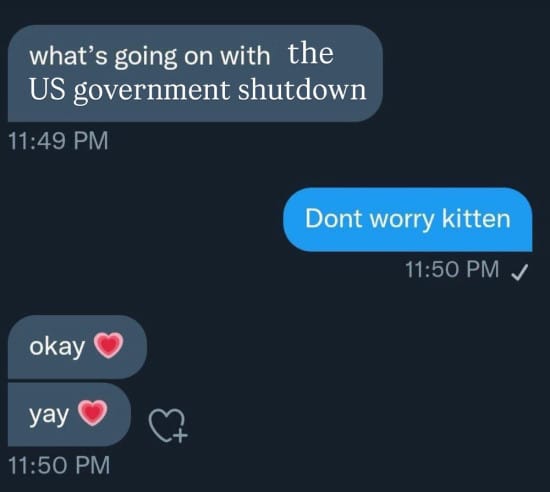Select the "yay" message bubble
550x492 pixels.
click(x=69, y=415)
